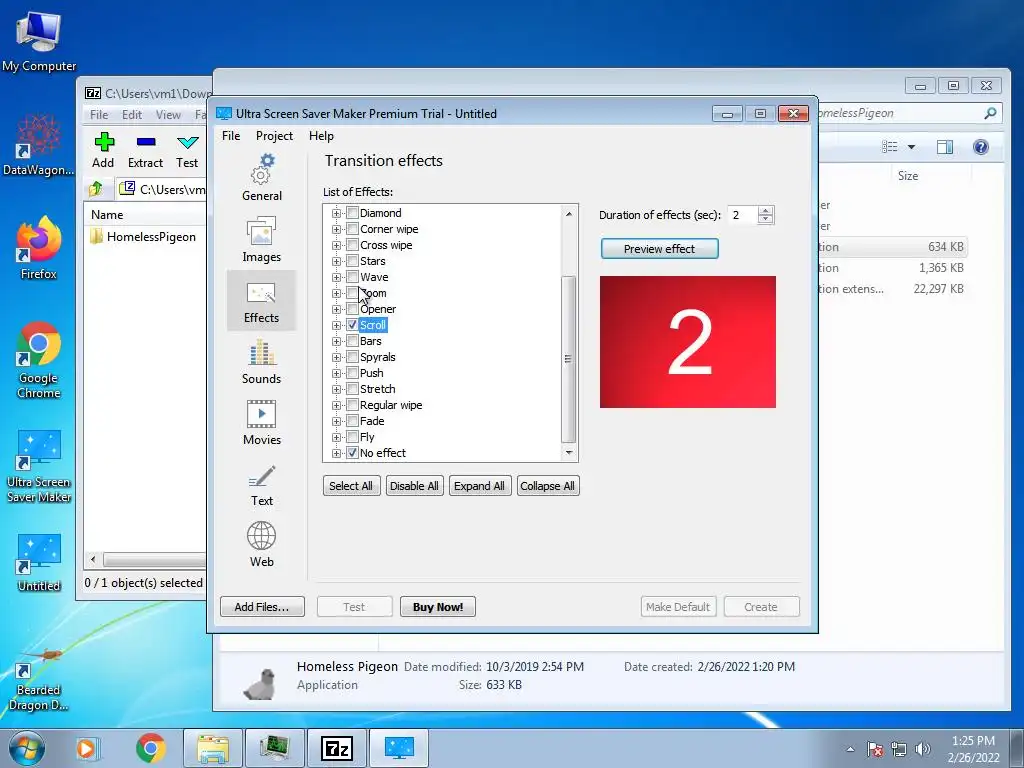Screen dimensions: 1024x768
Task: Expand the Regular wipe tree node
Action: pyautogui.click(x=336, y=405)
